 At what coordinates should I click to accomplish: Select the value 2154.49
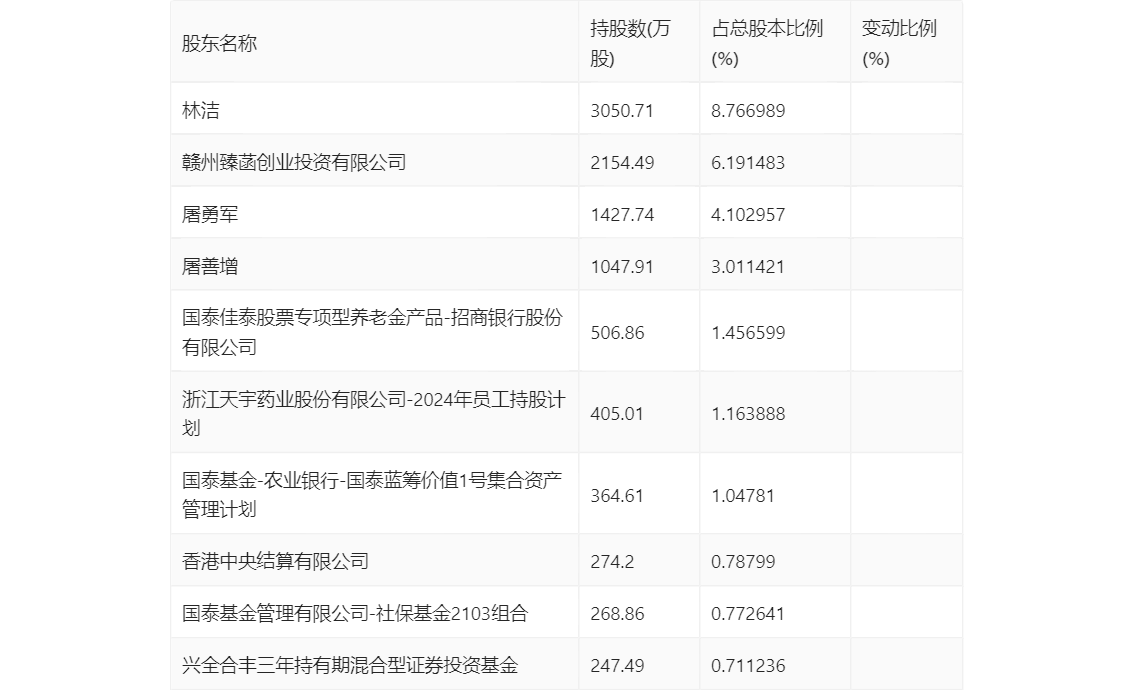click(x=622, y=163)
